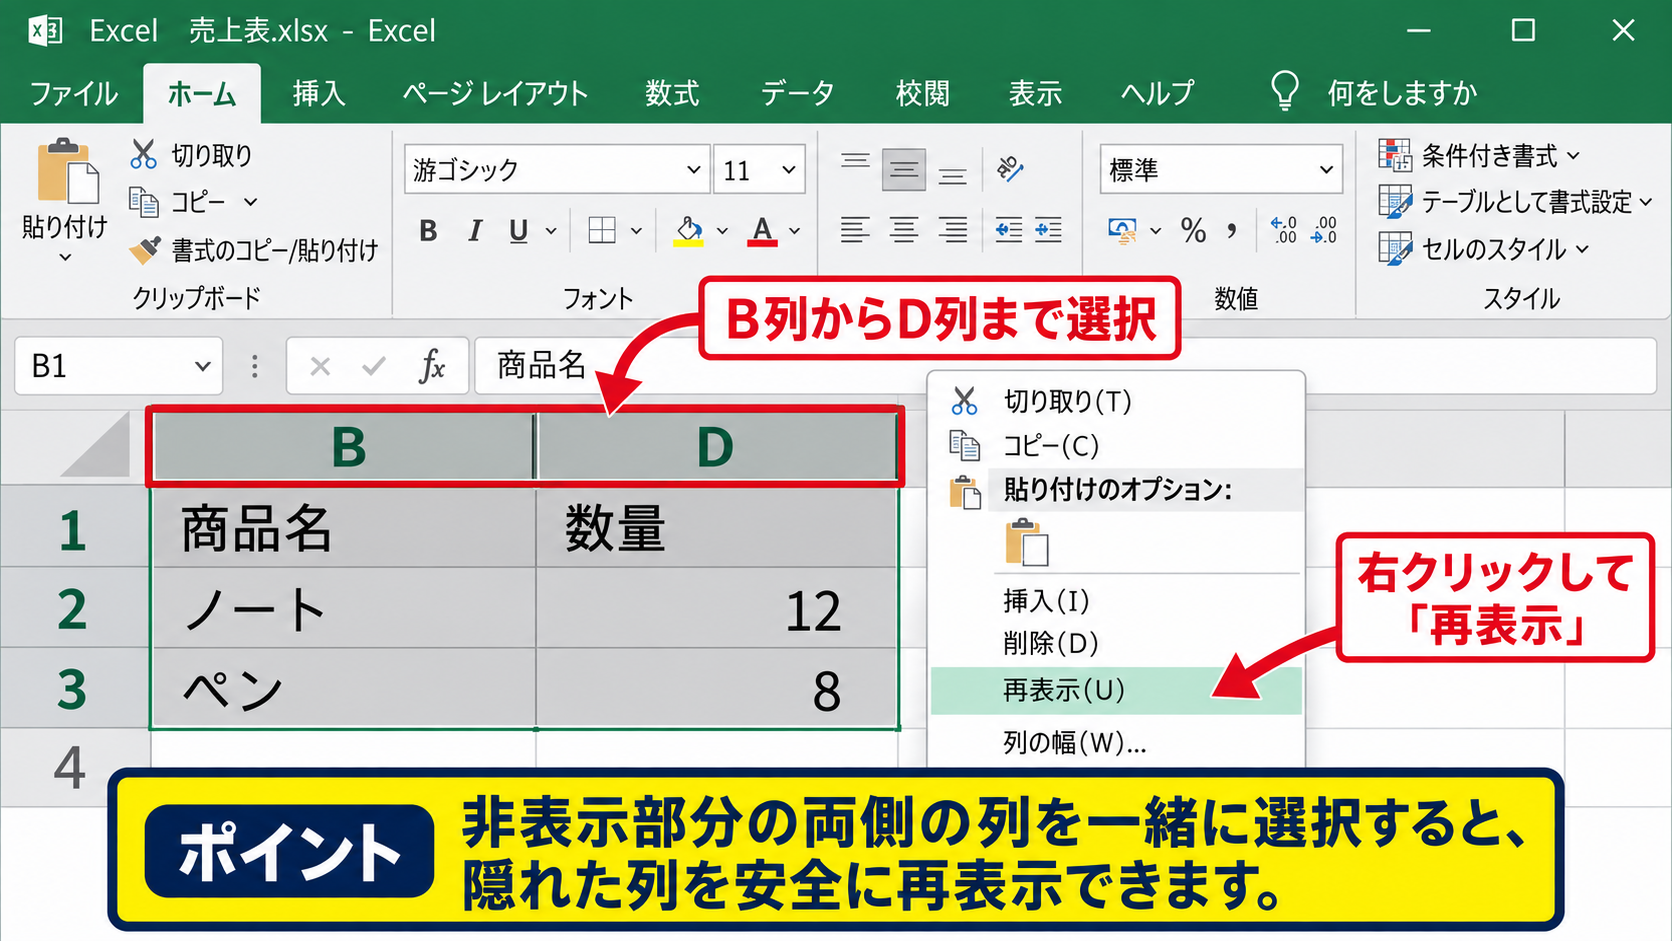This screenshot has width=1672, height=941.
Task: Click the decrease indent icon
Action: (1008, 231)
